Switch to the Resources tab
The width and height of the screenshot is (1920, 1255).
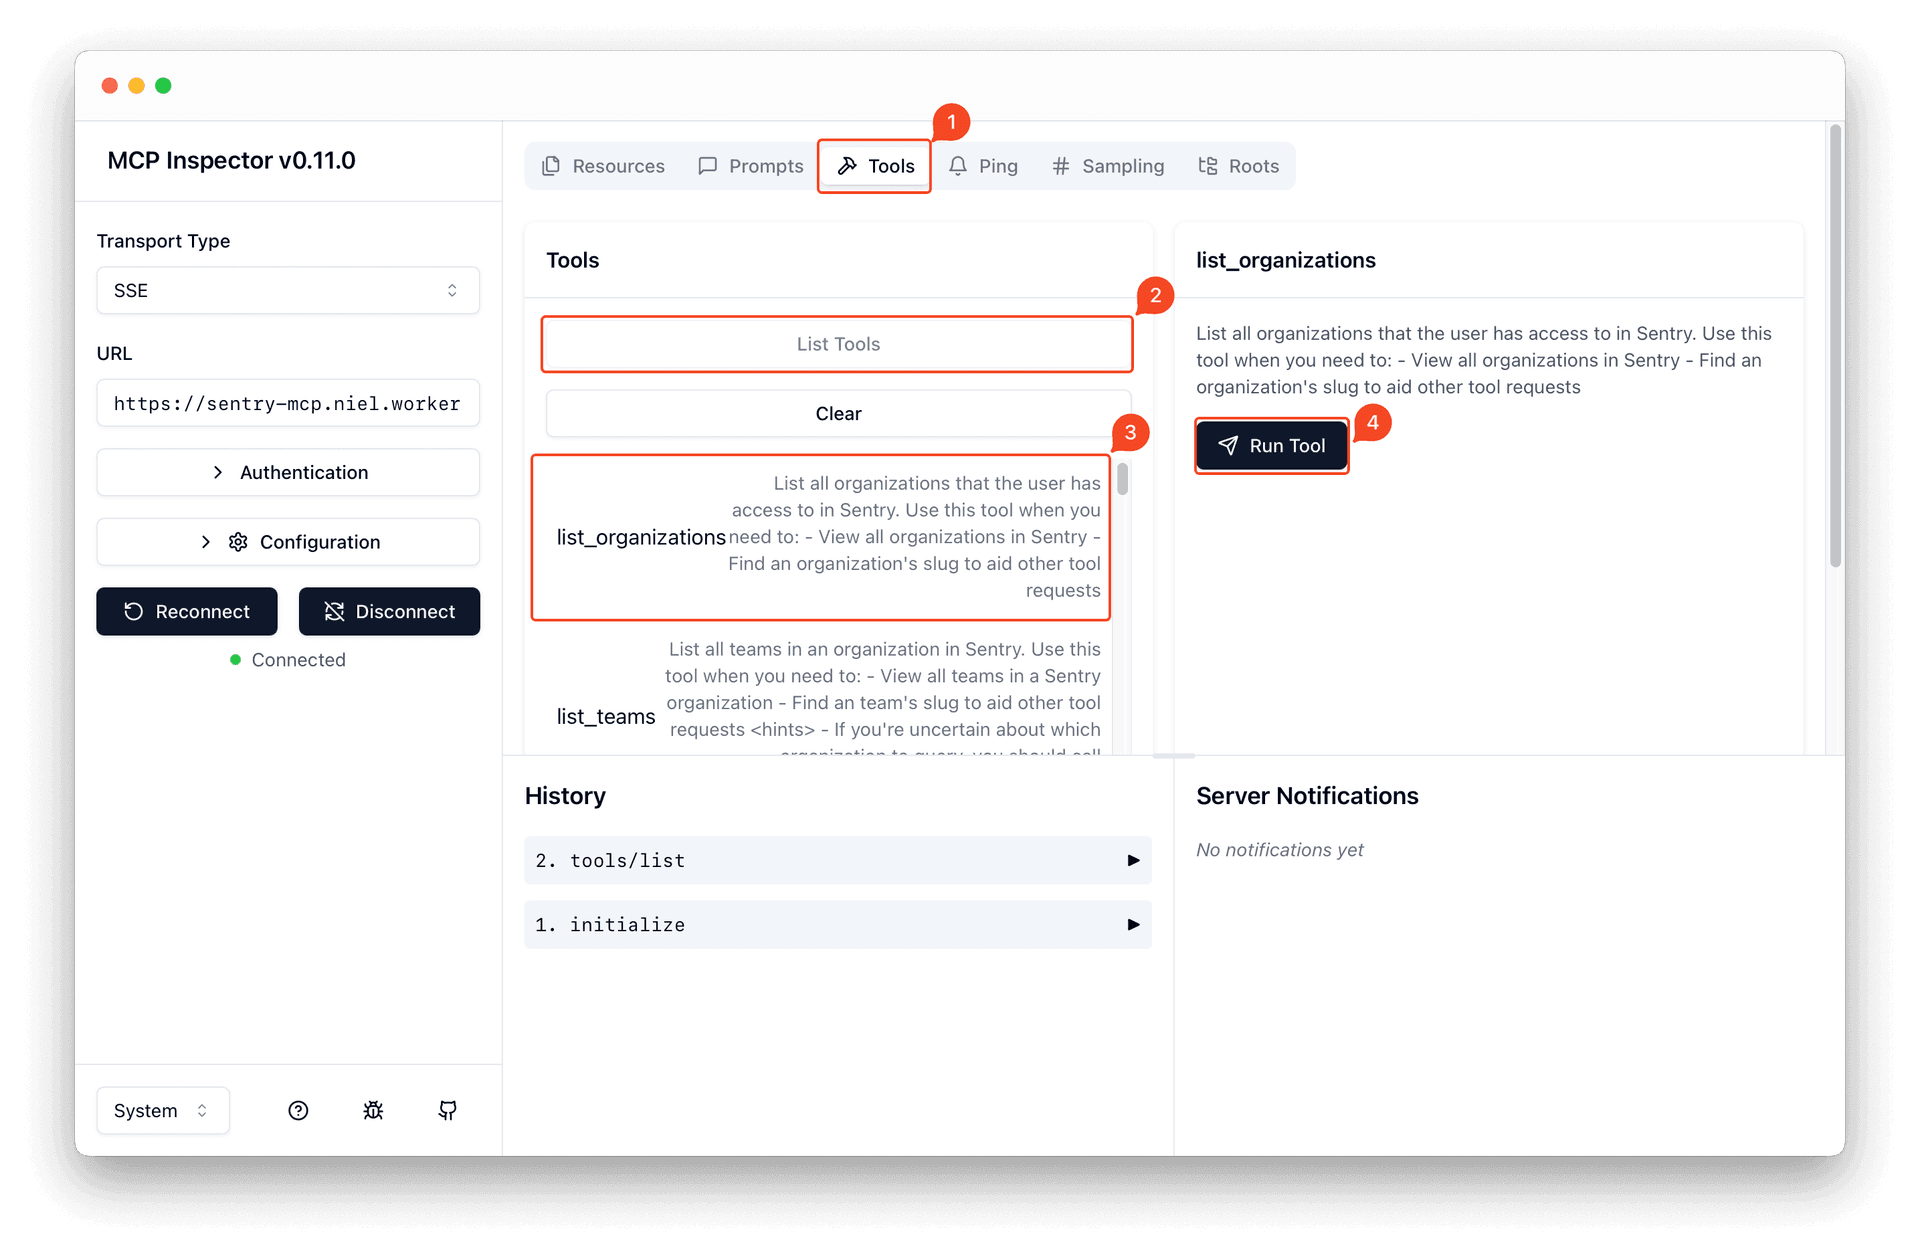[603, 166]
